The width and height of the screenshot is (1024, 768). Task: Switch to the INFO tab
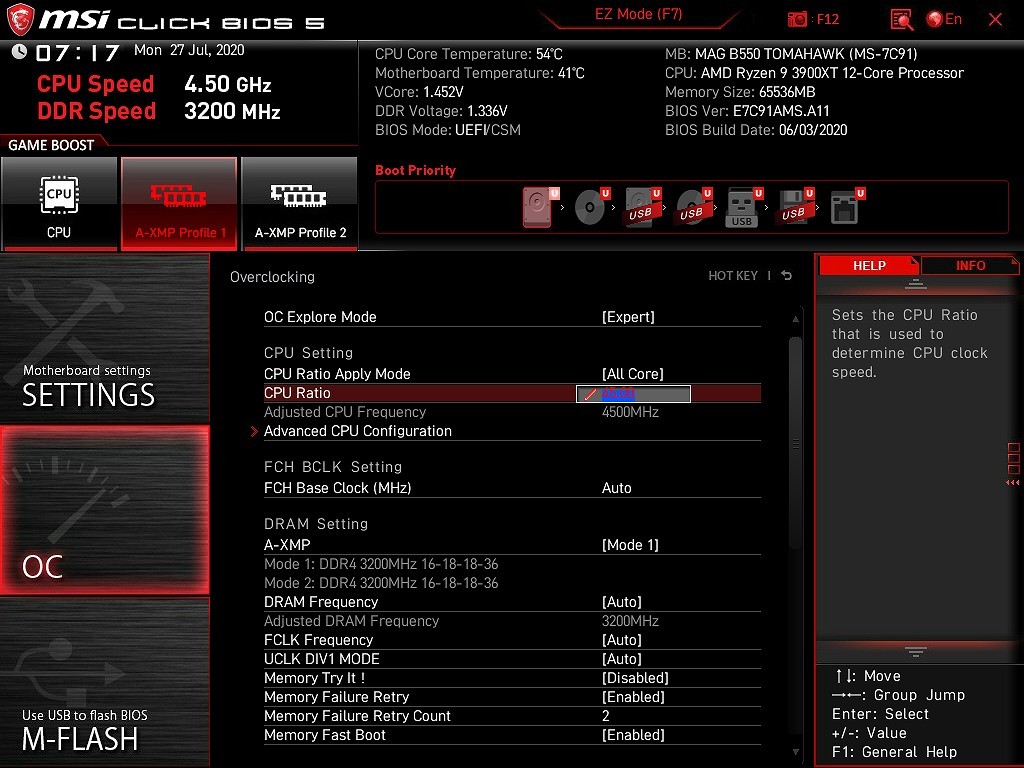click(969, 265)
